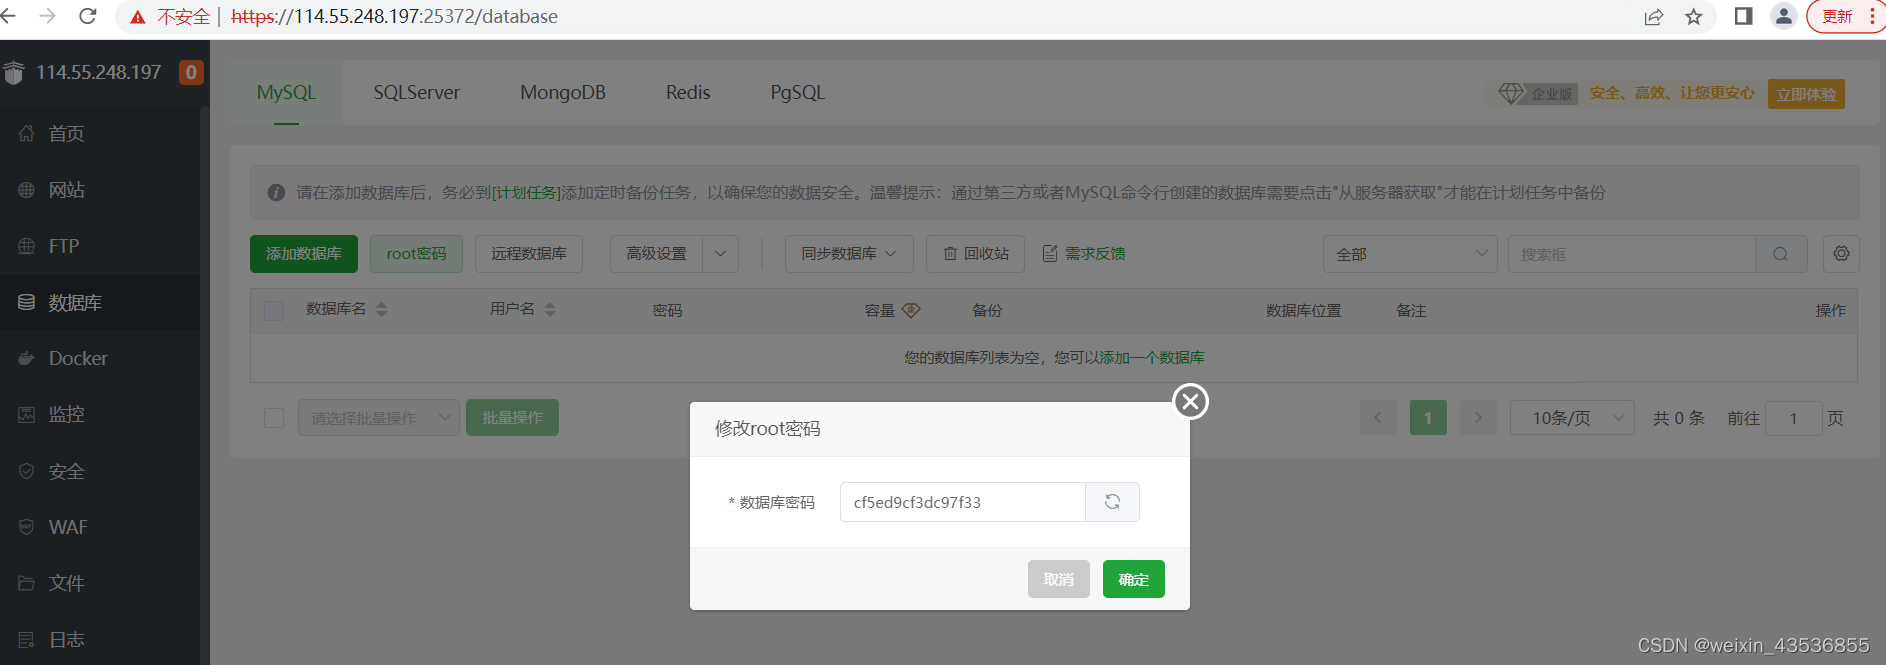
Task: Sort by 数据库名 column arrows
Action: pyautogui.click(x=381, y=310)
